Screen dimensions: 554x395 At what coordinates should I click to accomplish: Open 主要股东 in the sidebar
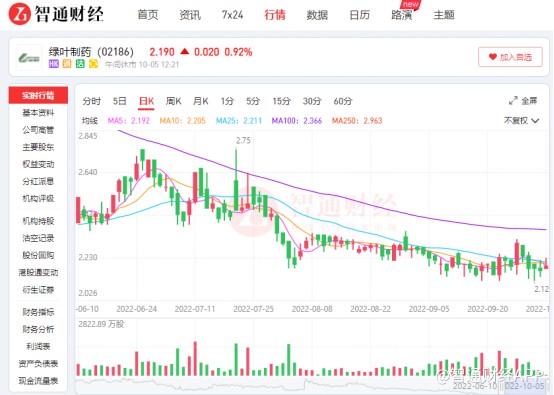click(38, 147)
